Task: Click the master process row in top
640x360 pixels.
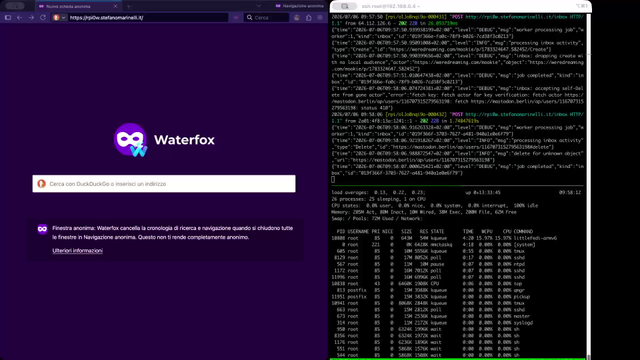Action: 431,316
